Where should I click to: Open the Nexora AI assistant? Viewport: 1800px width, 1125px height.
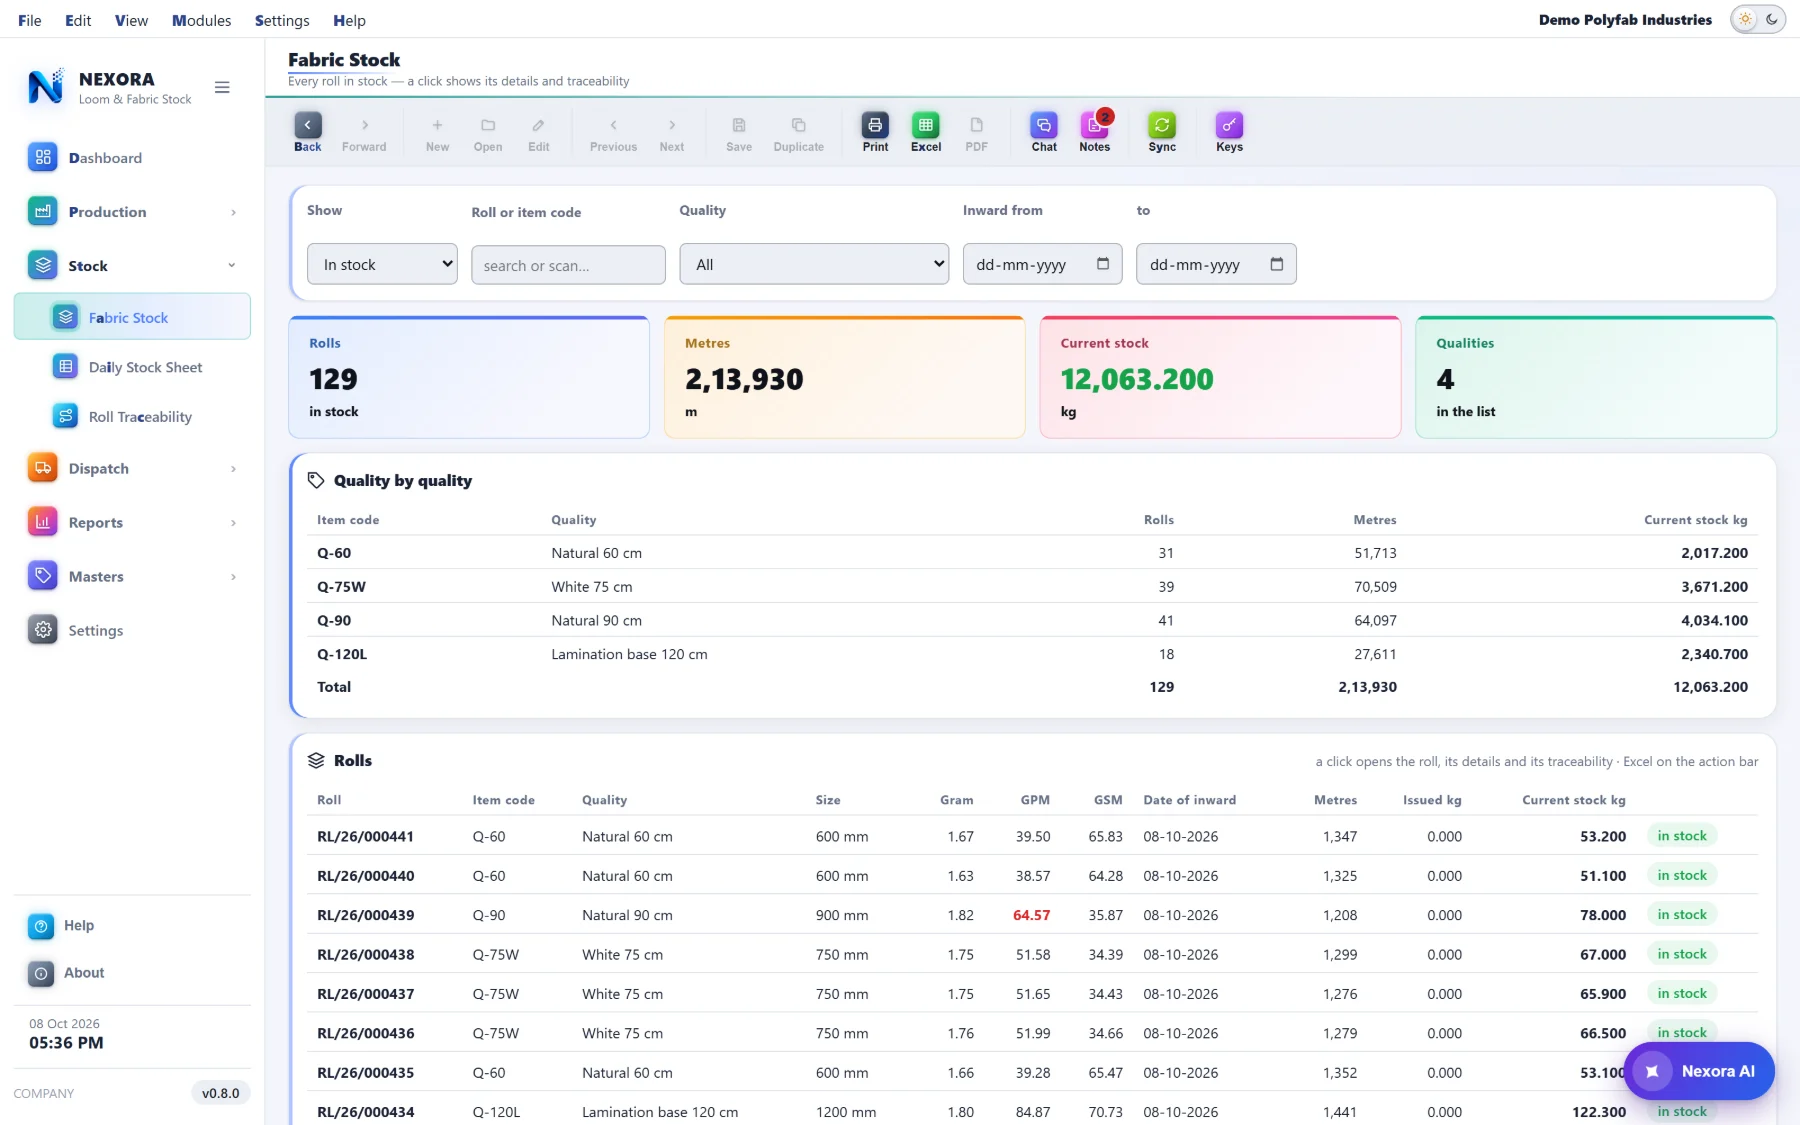point(1699,1071)
